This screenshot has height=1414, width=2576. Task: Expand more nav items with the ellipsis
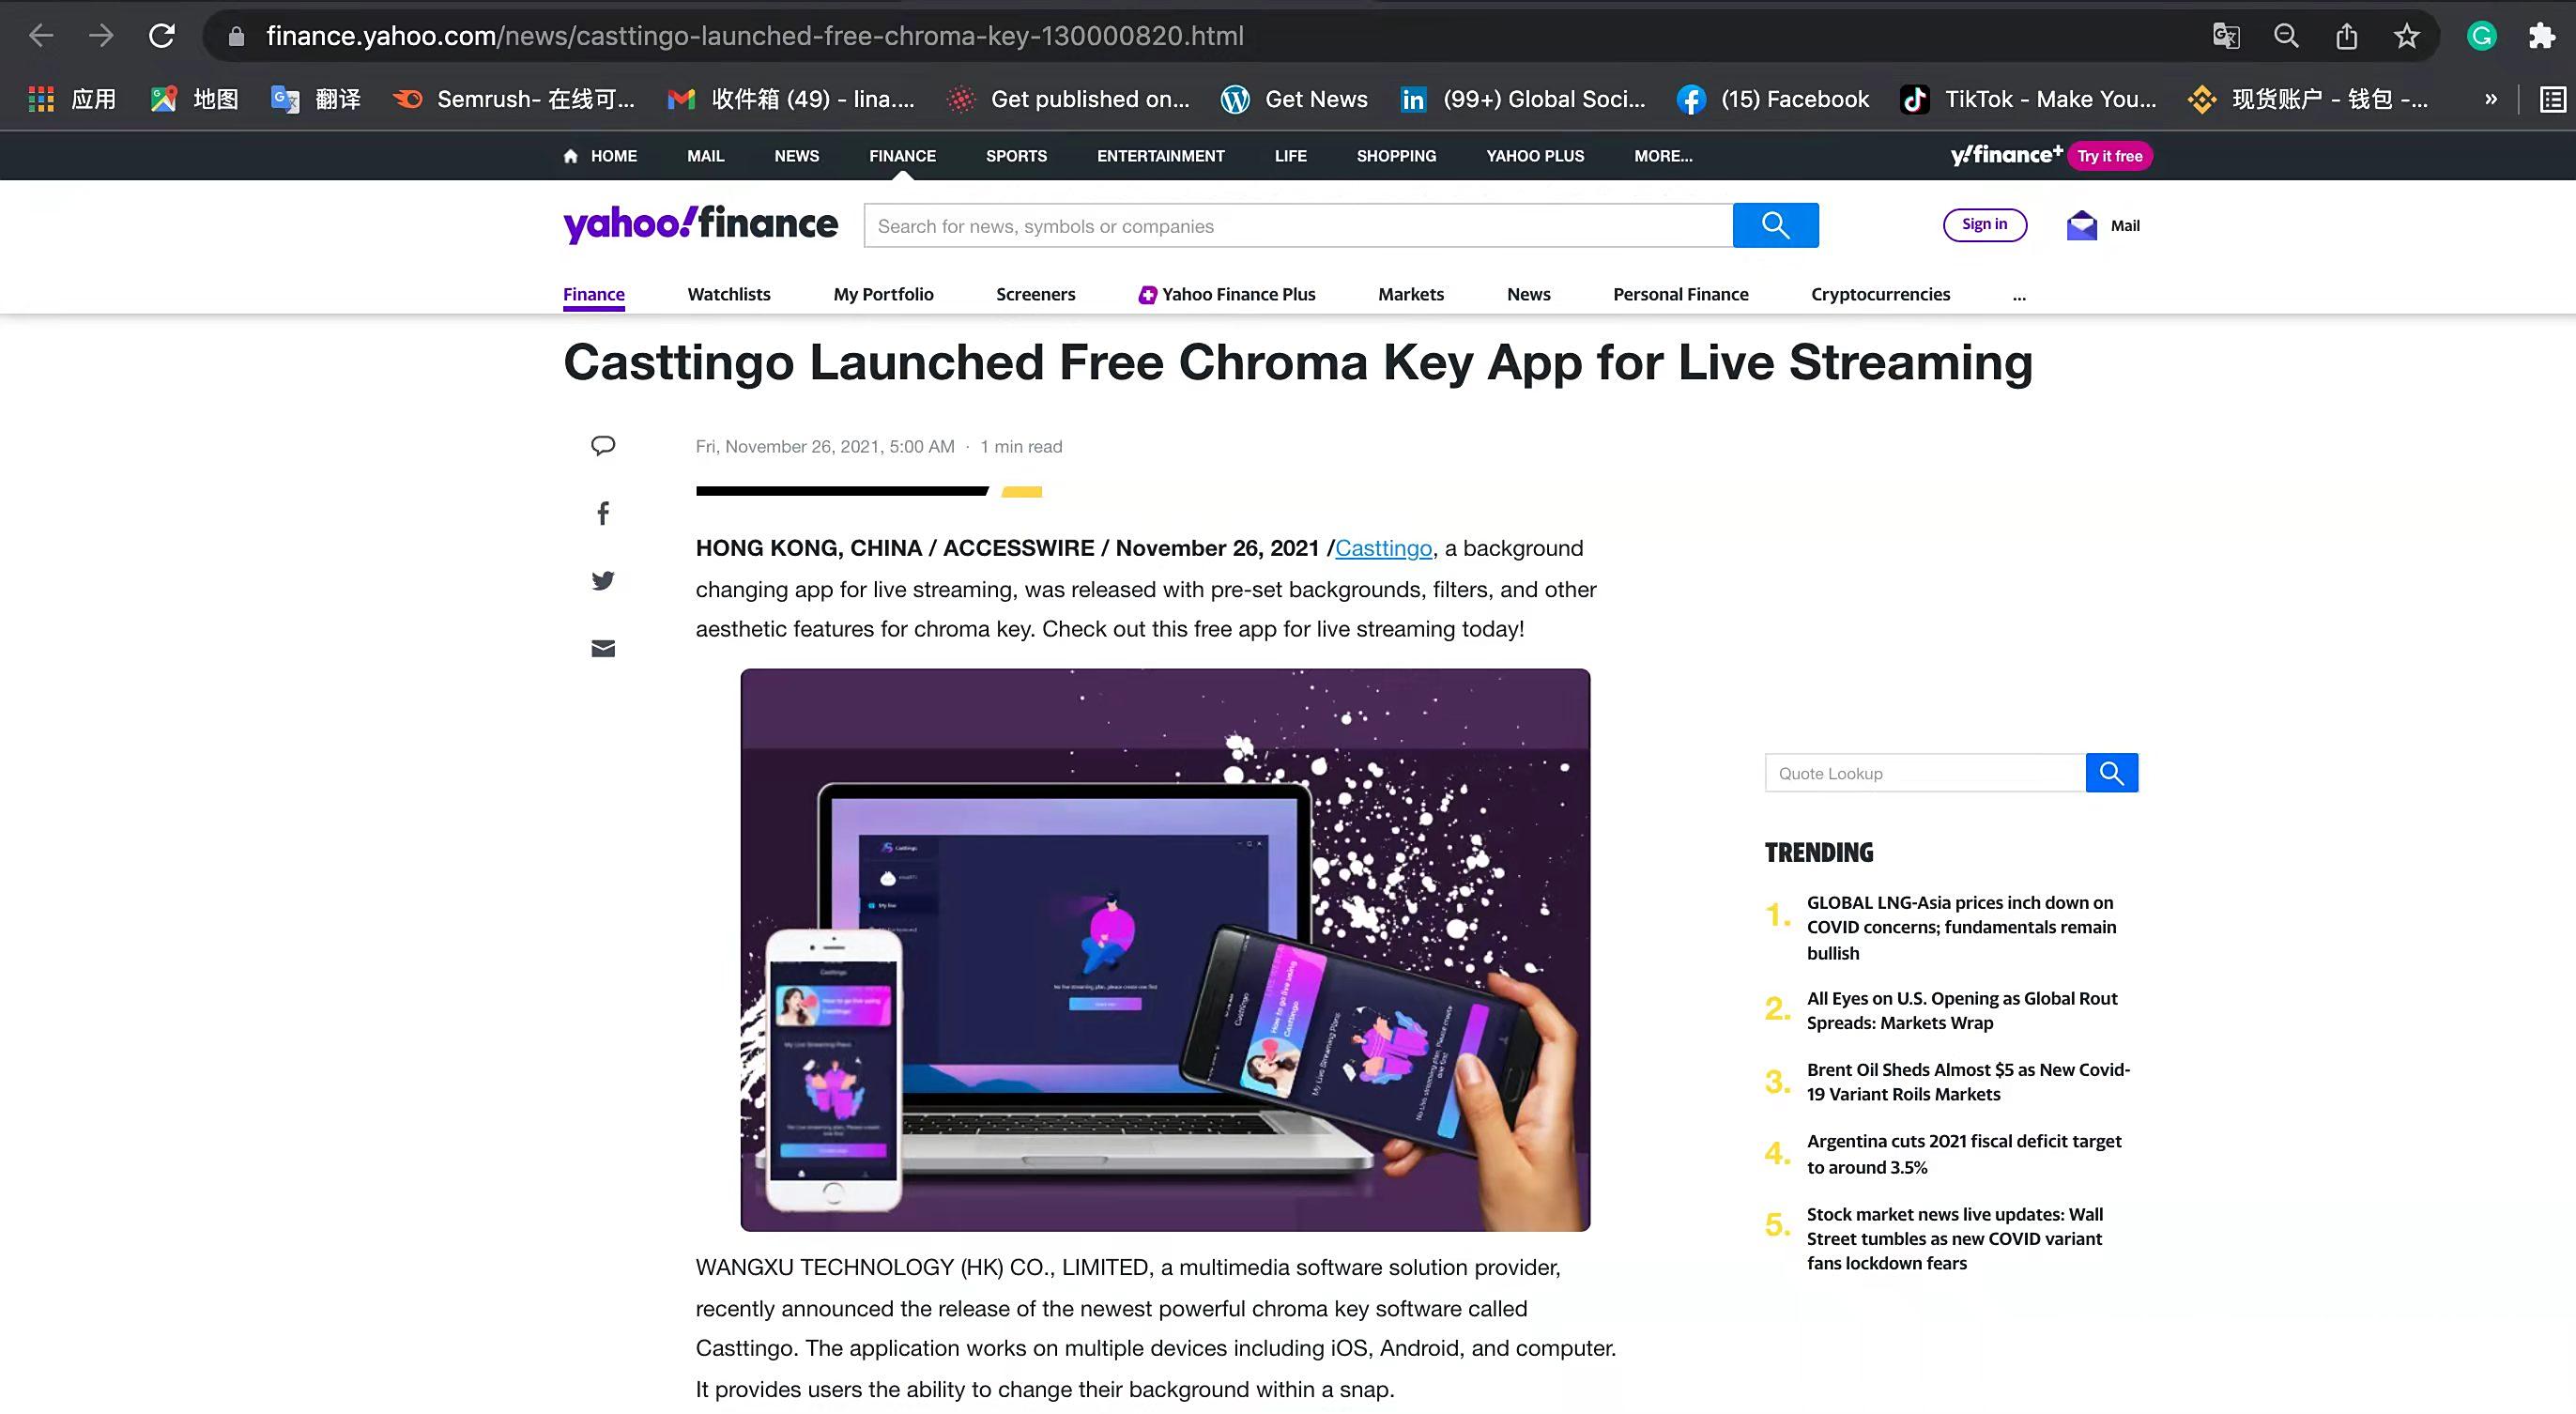pyautogui.click(x=2019, y=296)
